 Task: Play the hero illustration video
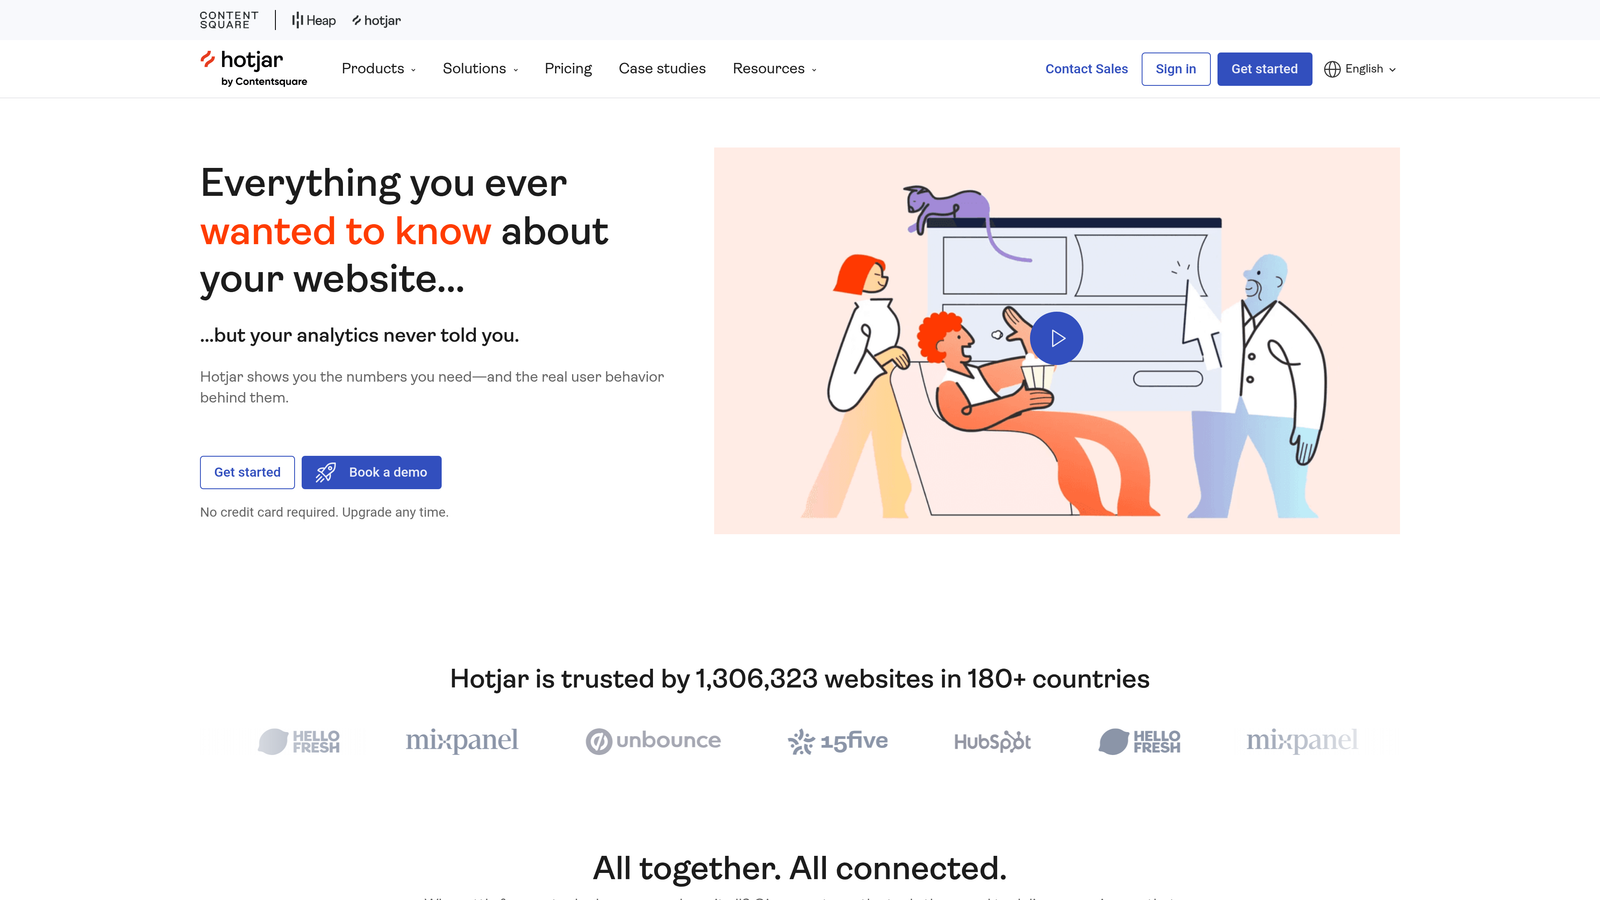1057,338
